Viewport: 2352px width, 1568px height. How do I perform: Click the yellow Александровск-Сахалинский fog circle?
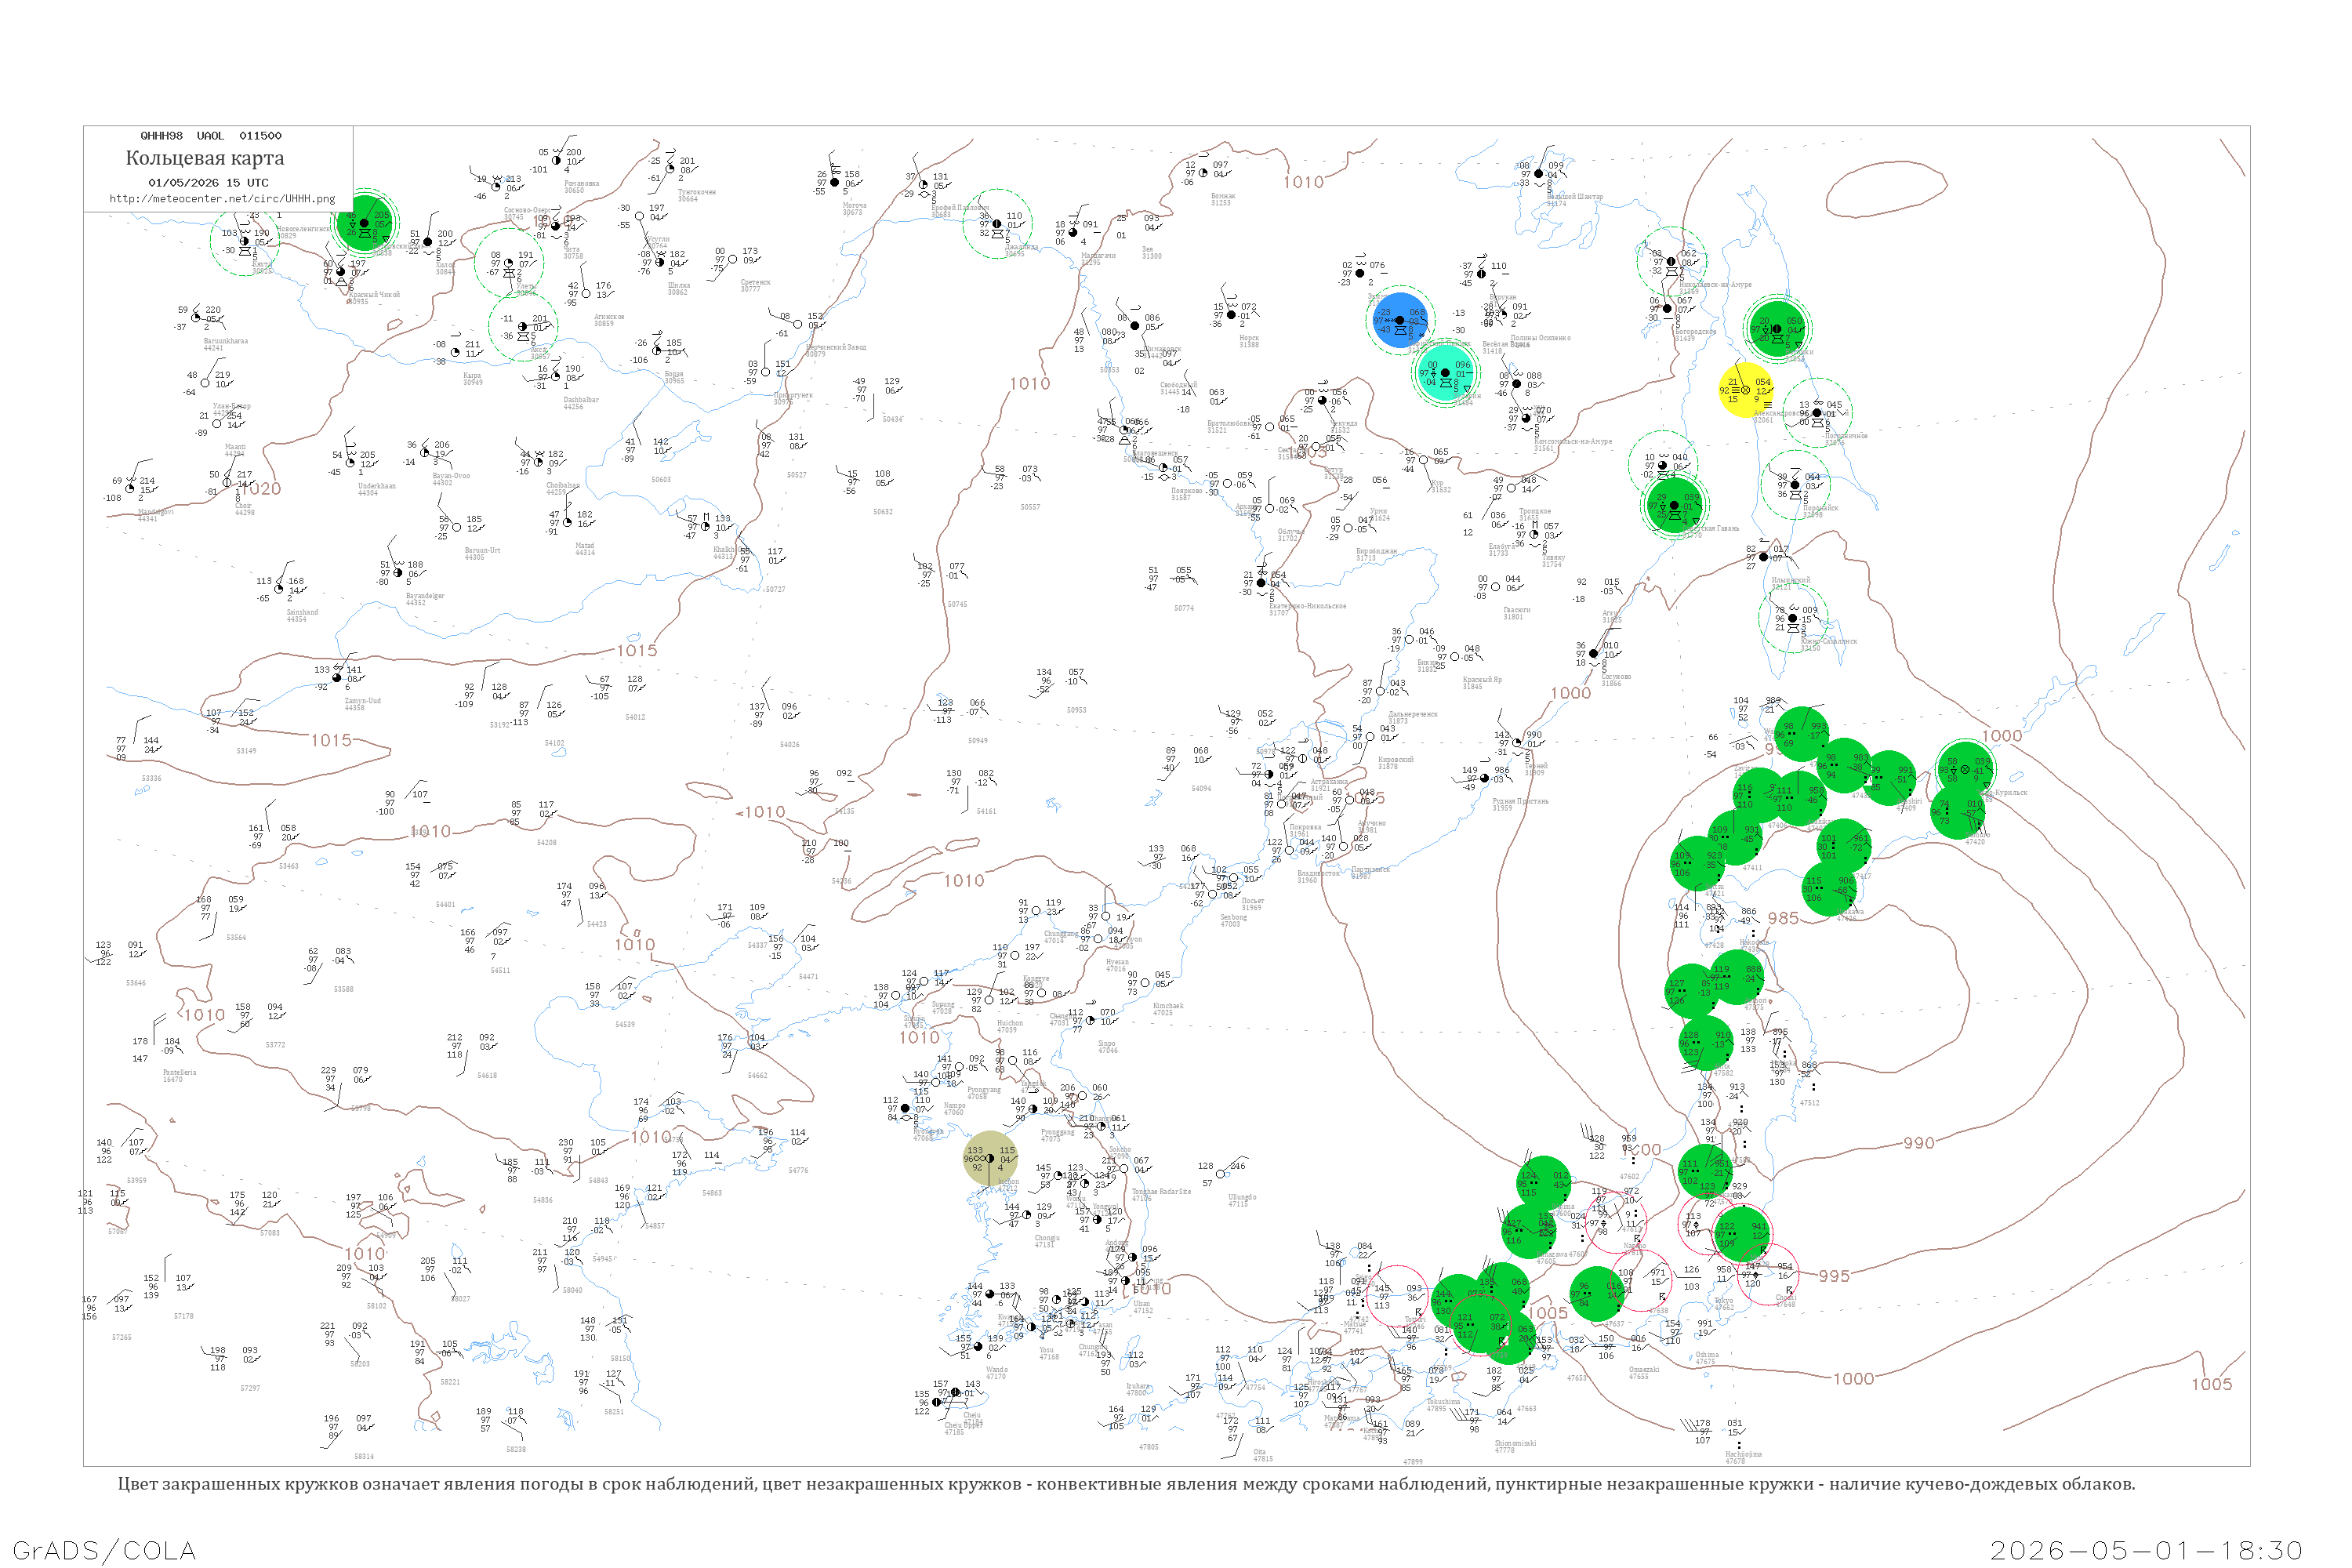tap(1745, 390)
